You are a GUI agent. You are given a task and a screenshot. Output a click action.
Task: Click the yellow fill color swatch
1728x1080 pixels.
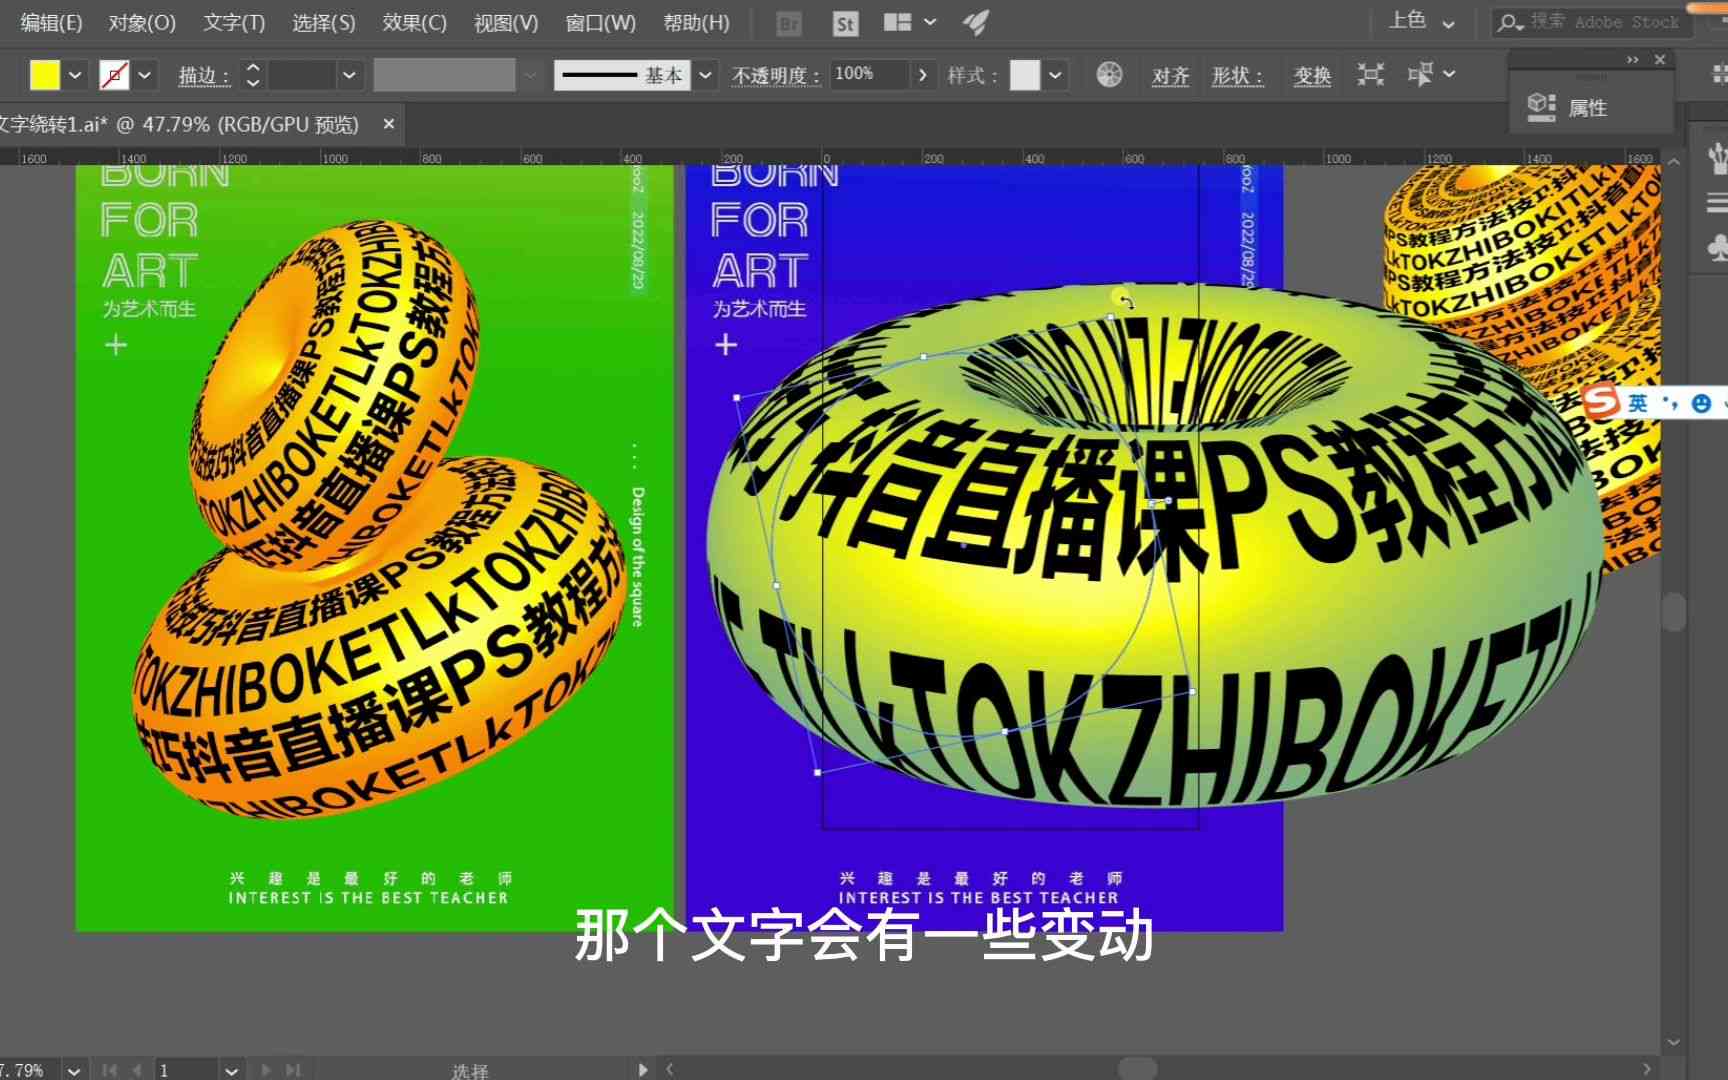(45, 75)
